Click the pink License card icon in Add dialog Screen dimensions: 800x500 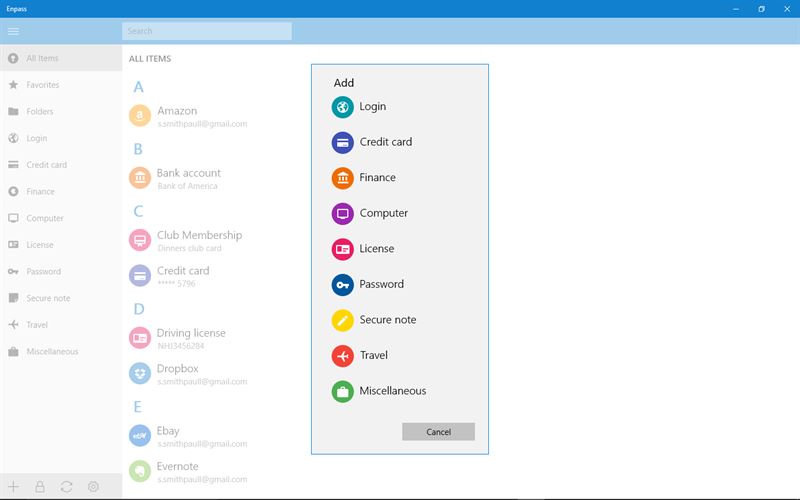[342, 249]
